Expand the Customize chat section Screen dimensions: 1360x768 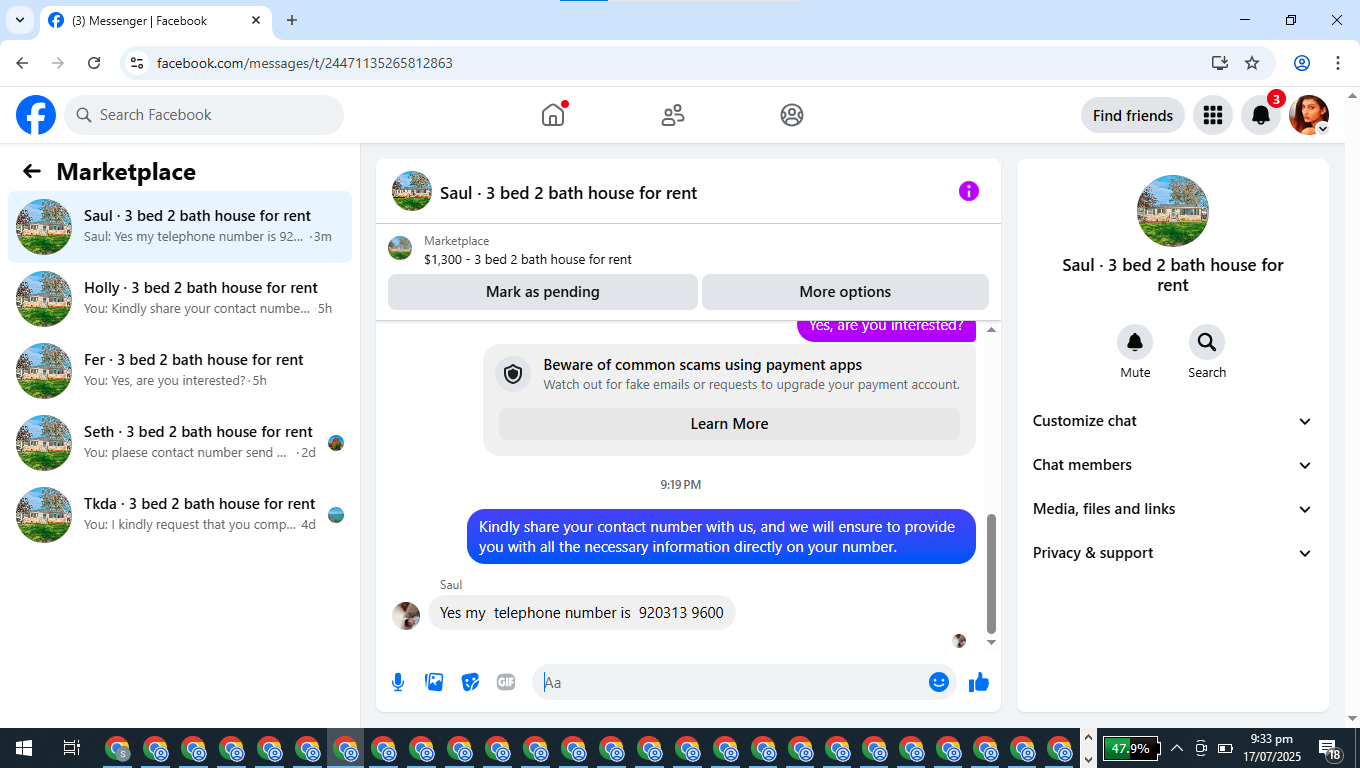coord(1173,421)
